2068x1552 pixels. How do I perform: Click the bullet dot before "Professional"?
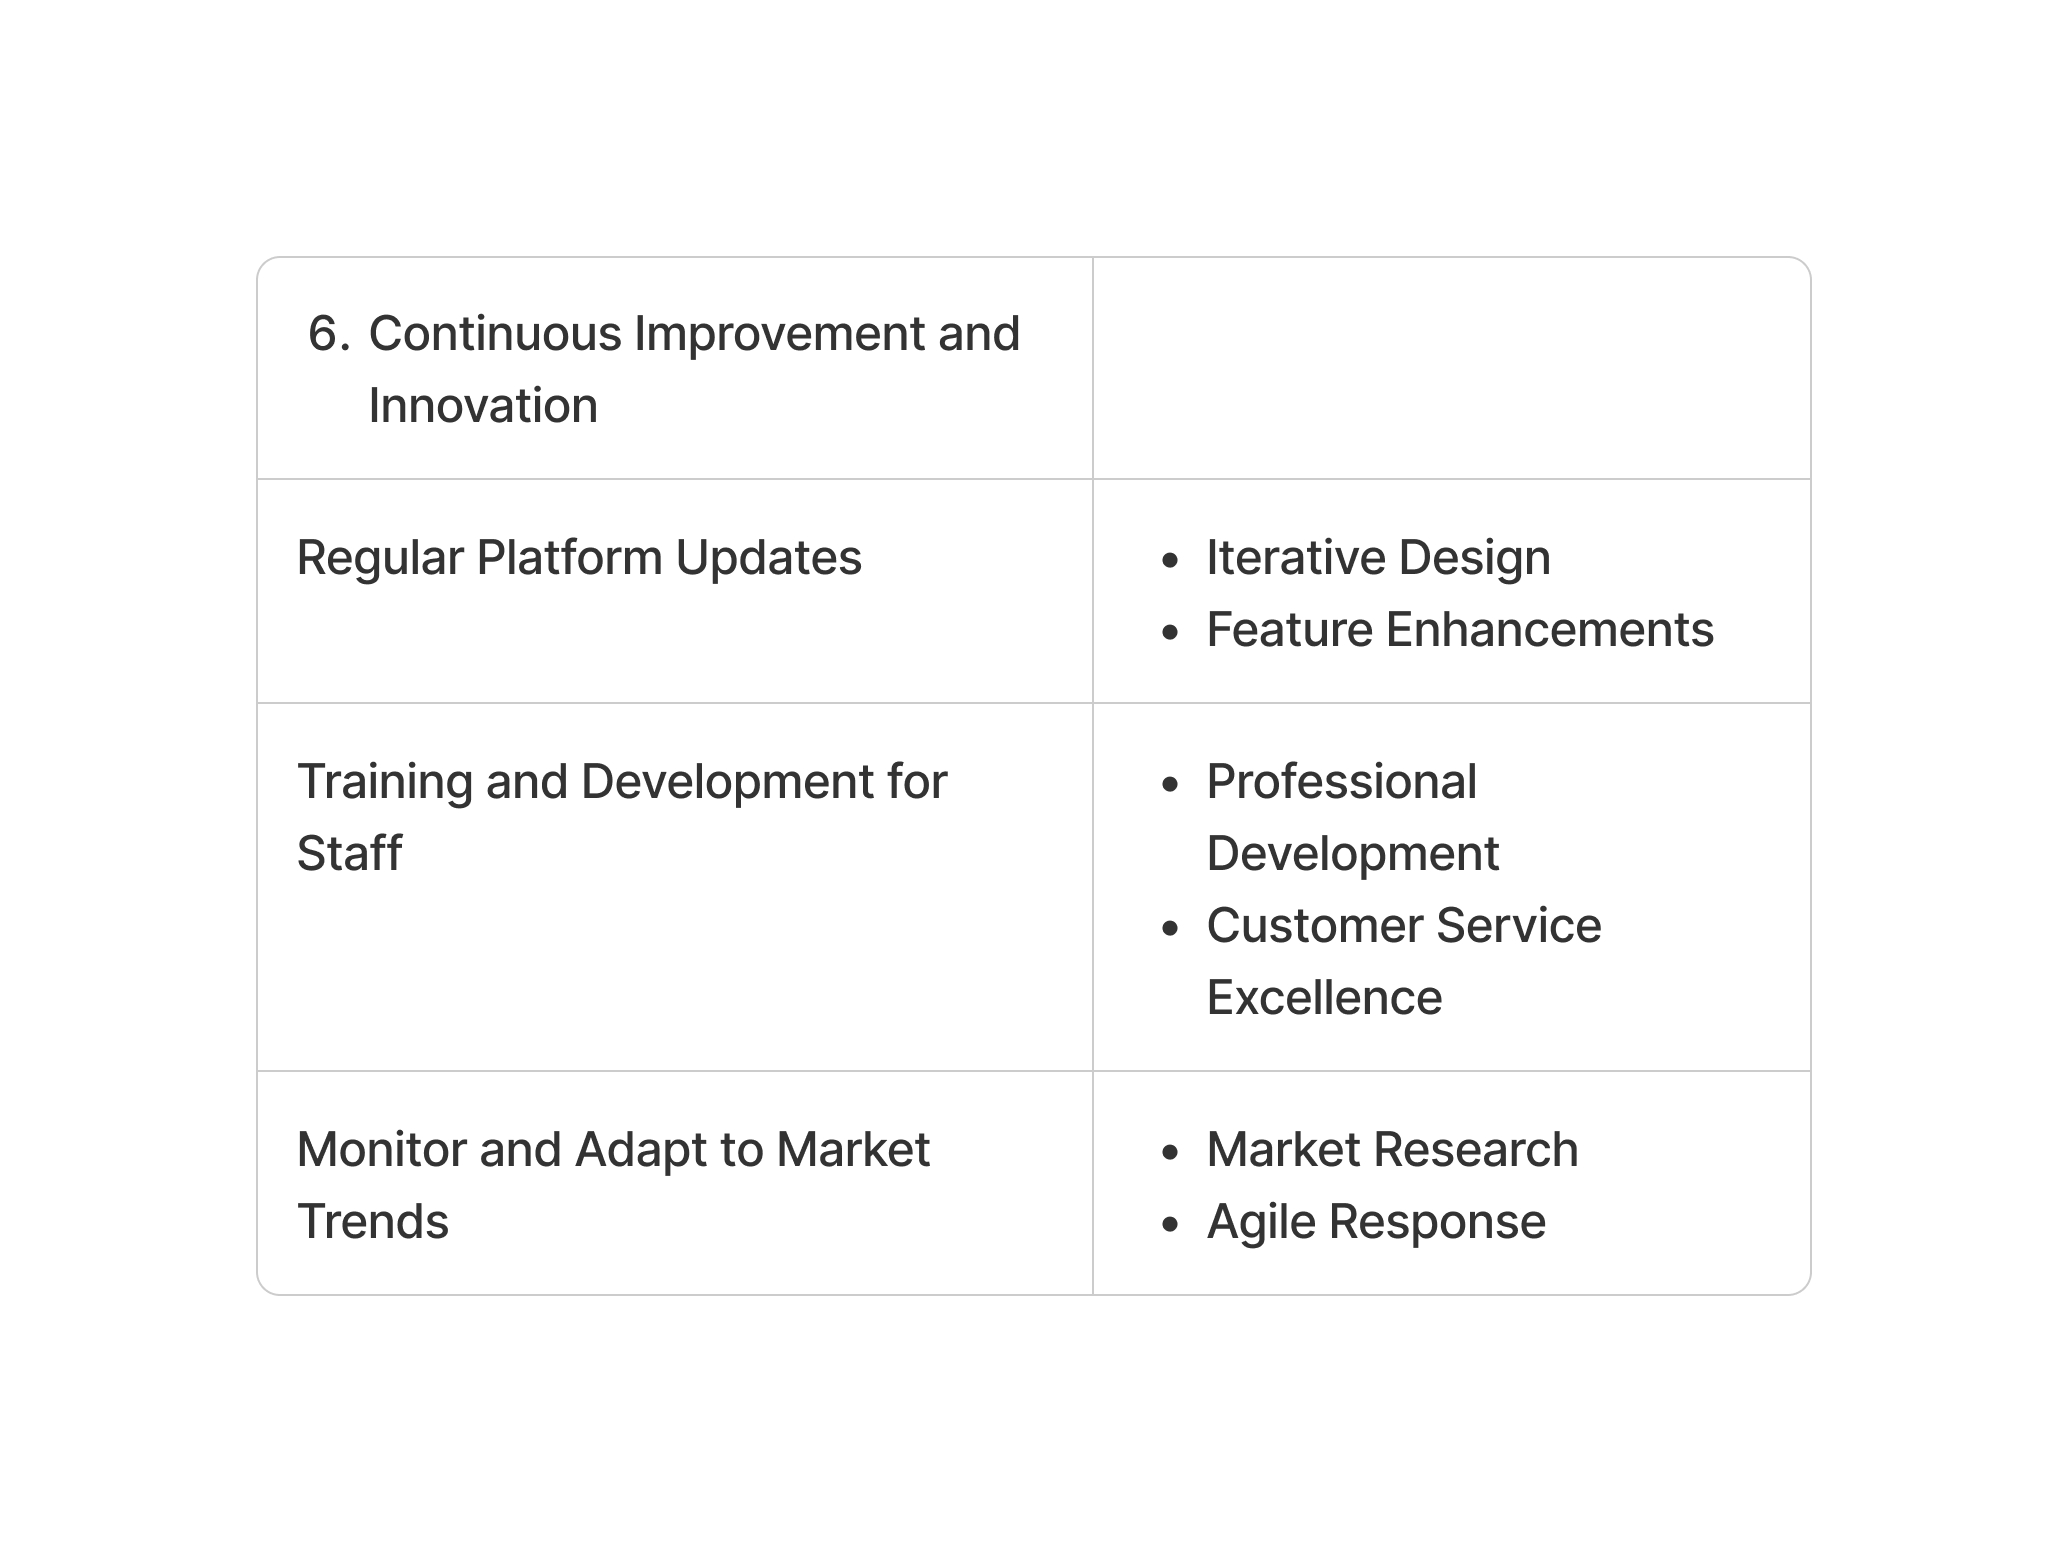(1171, 785)
